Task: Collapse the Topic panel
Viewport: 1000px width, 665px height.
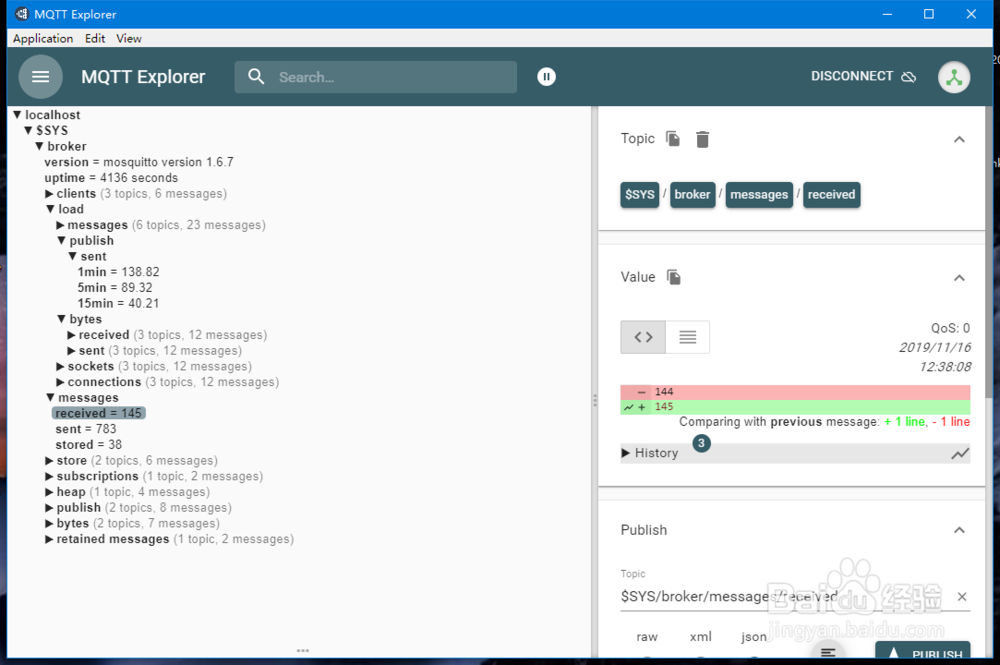Action: [x=959, y=139]
